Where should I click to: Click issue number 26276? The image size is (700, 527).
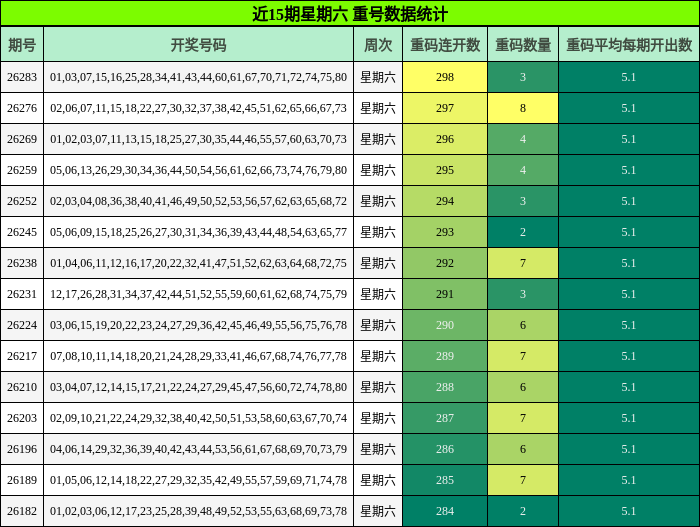click(x=22, y=108)
